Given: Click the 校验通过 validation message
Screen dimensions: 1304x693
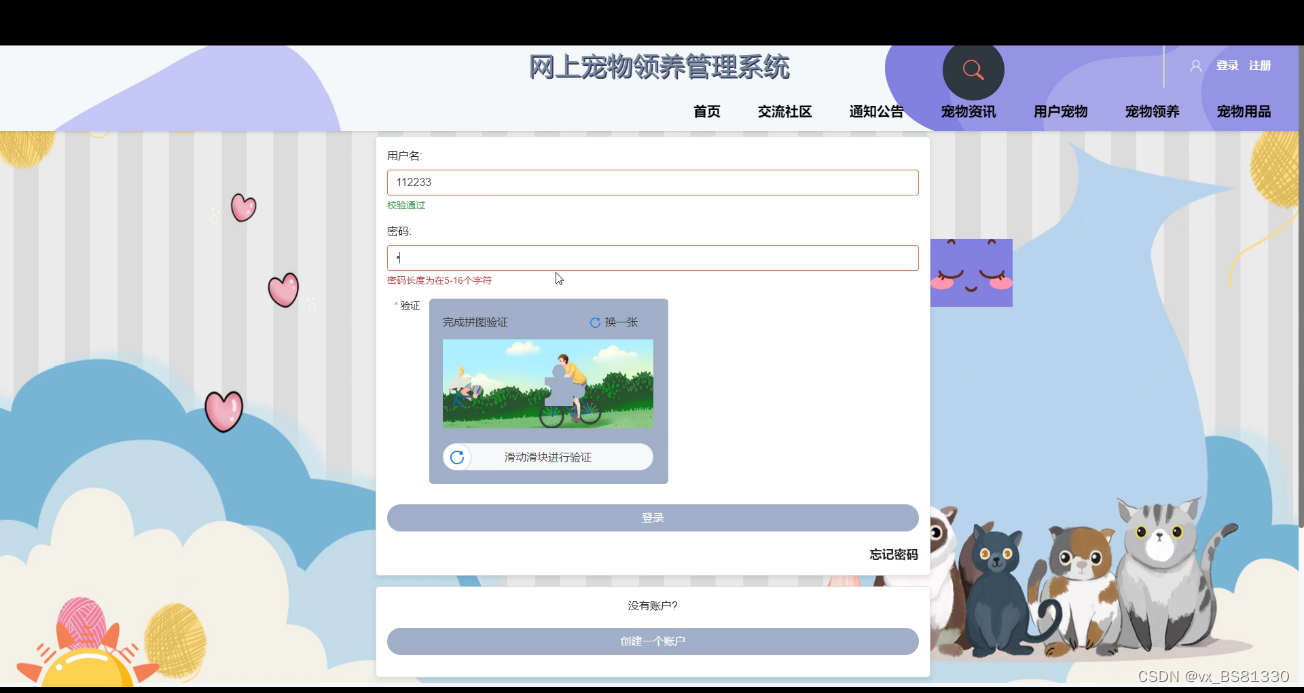Looking at the screenshot, I should pos(406,205).
